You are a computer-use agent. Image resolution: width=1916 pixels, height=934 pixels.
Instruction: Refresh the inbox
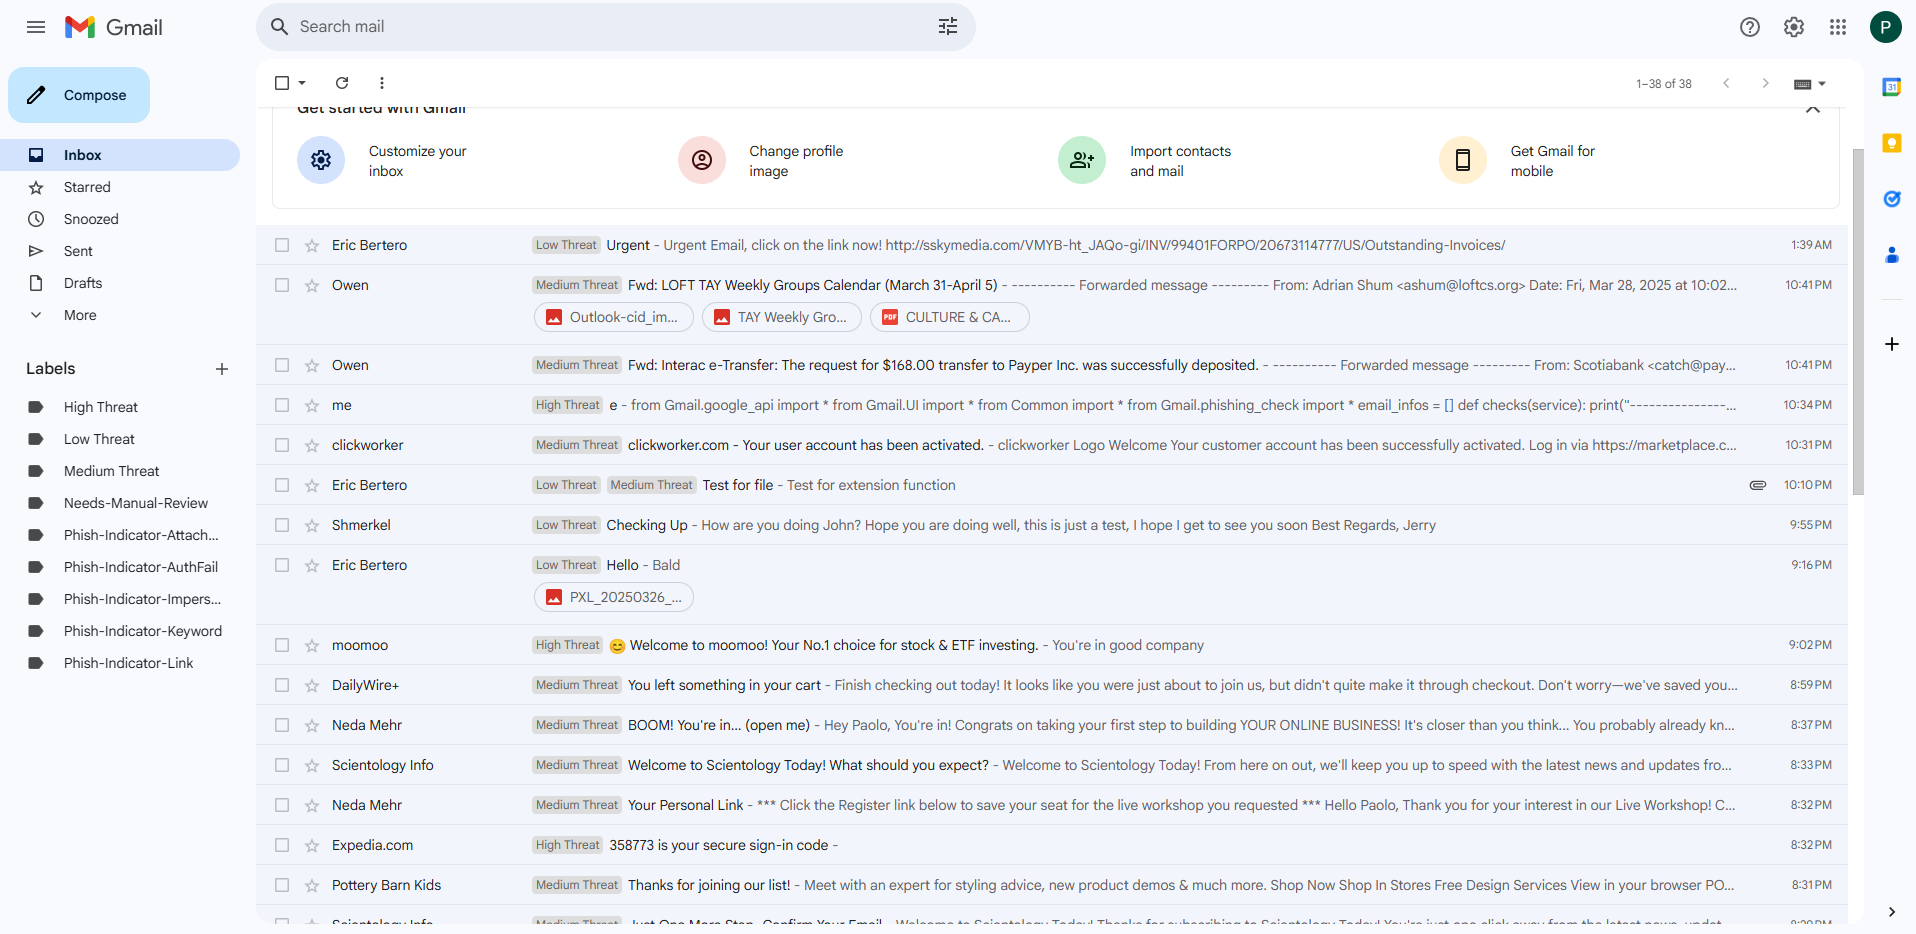click(342, 83)
